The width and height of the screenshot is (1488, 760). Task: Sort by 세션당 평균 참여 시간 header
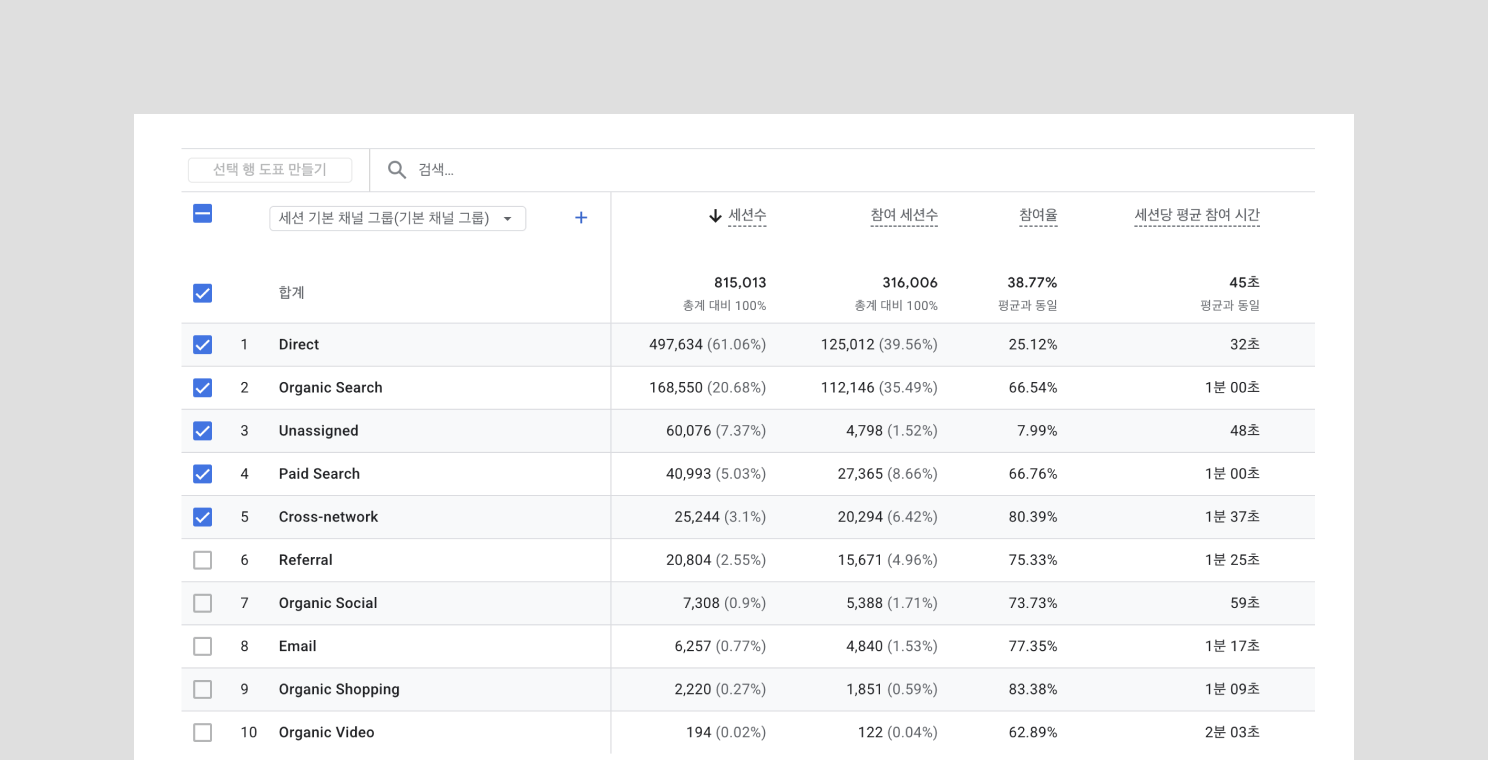tap(1197, 215)
